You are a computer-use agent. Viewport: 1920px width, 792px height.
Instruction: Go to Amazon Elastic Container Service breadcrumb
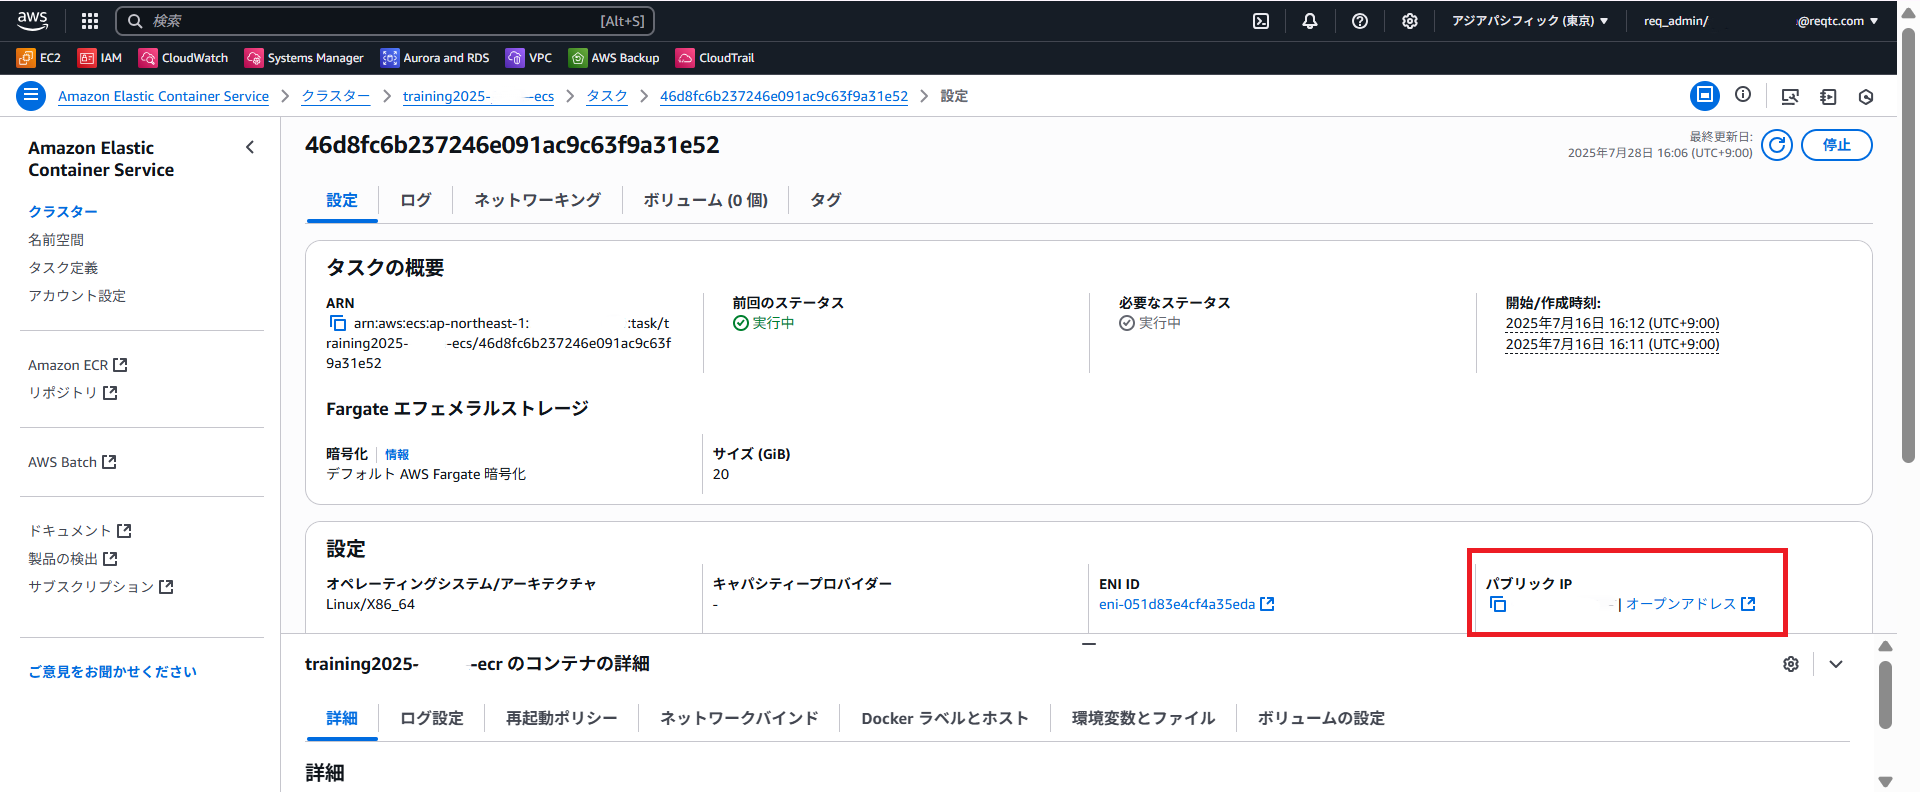(x=163, y=96)
